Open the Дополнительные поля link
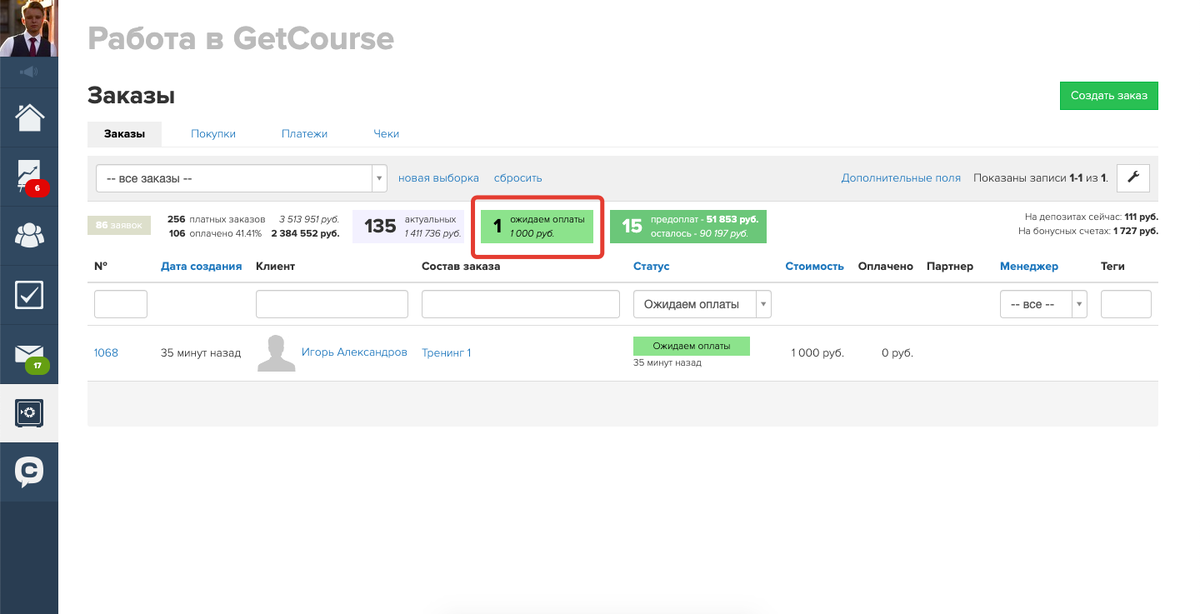This screenshot has width=1200, height=614. tap(901, 178)
